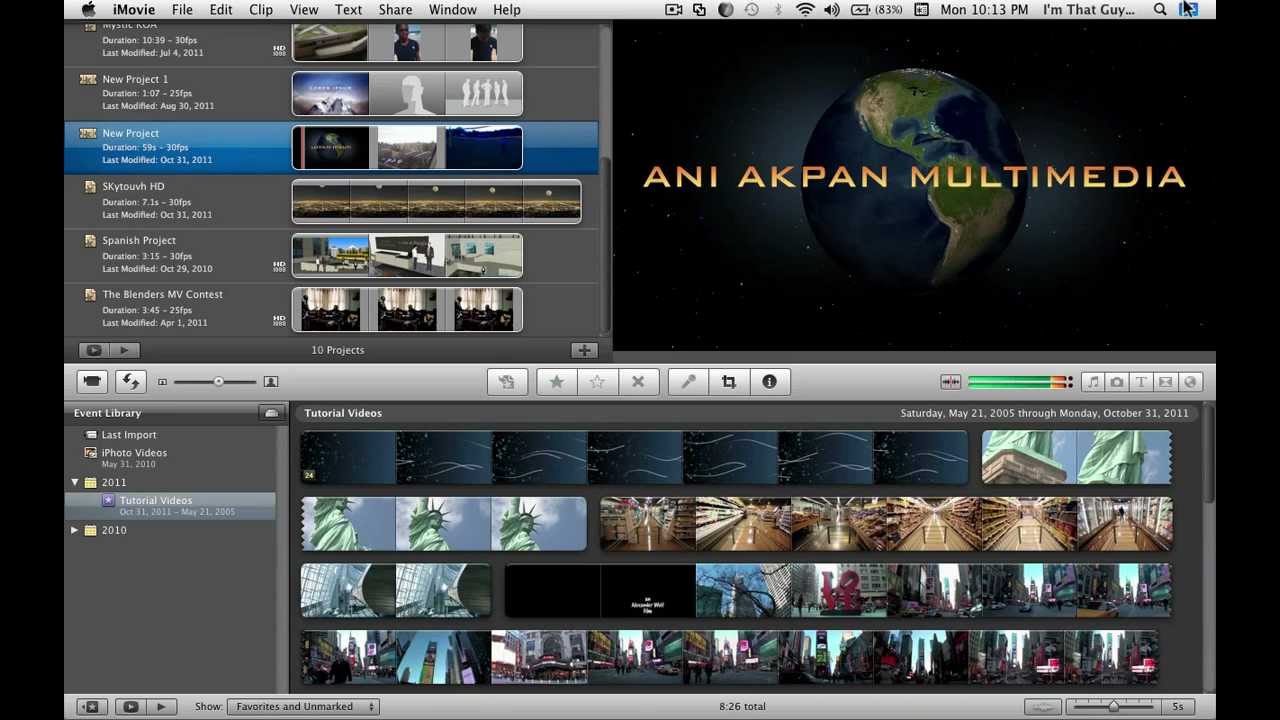Image resolution: width=1280 pixels, height=720 pixels.
Task: Open the Voiceover microphone tool
Action: 688,381
